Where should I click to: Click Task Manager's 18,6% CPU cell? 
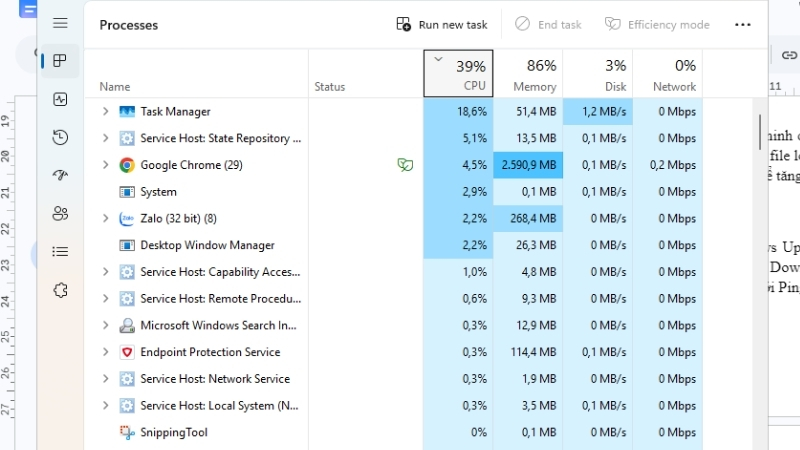click(458, 111)
